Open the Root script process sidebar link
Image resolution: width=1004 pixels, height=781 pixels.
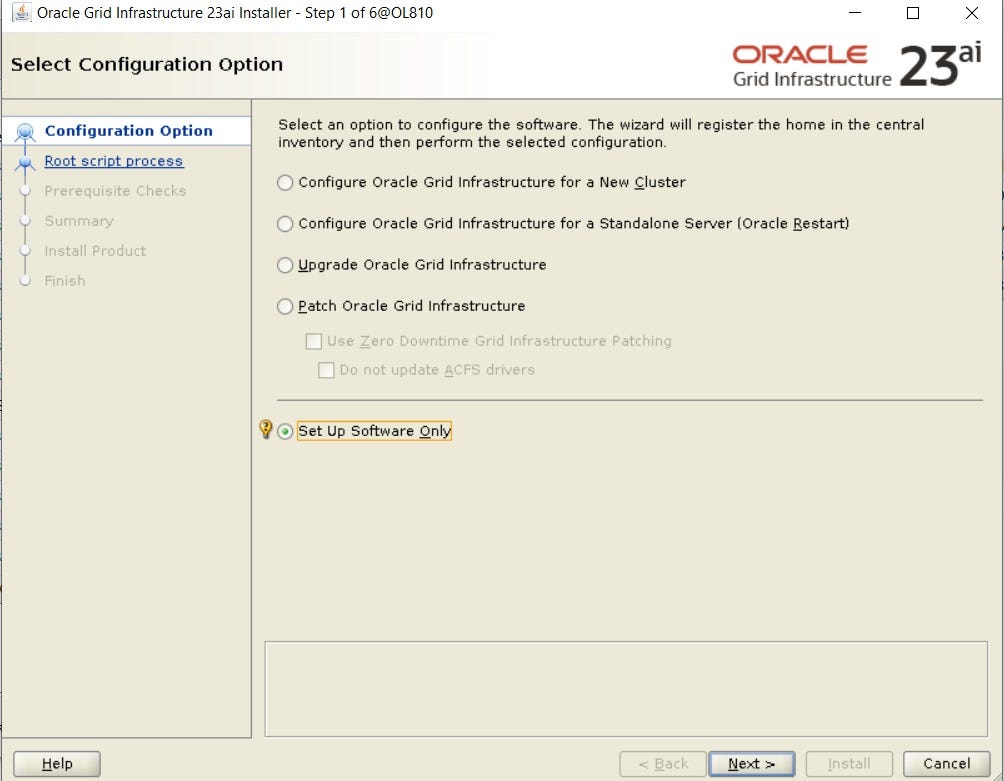113,160
